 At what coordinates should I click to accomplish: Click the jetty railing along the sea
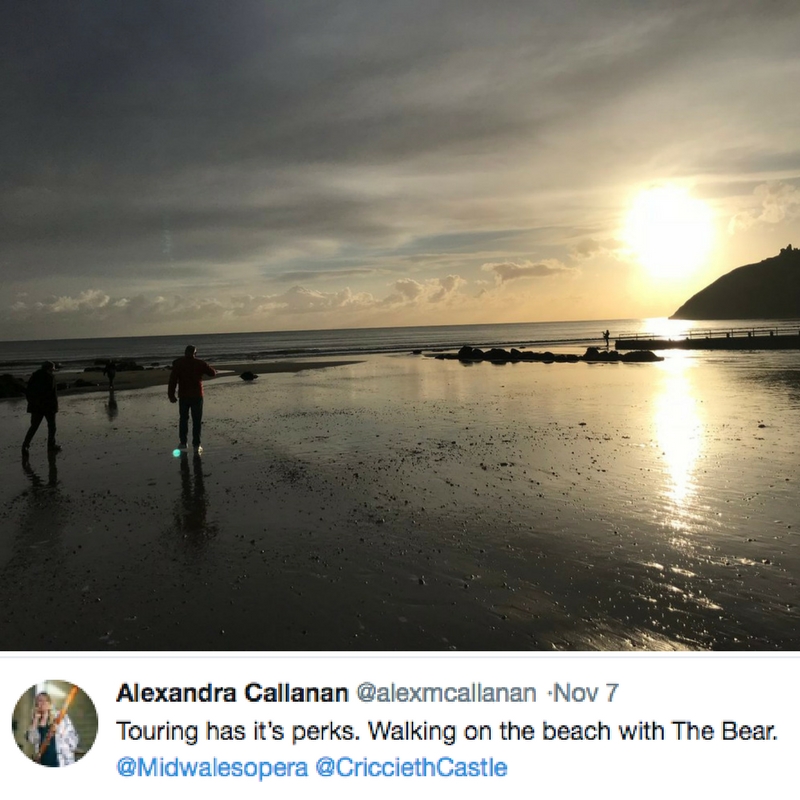707,335
